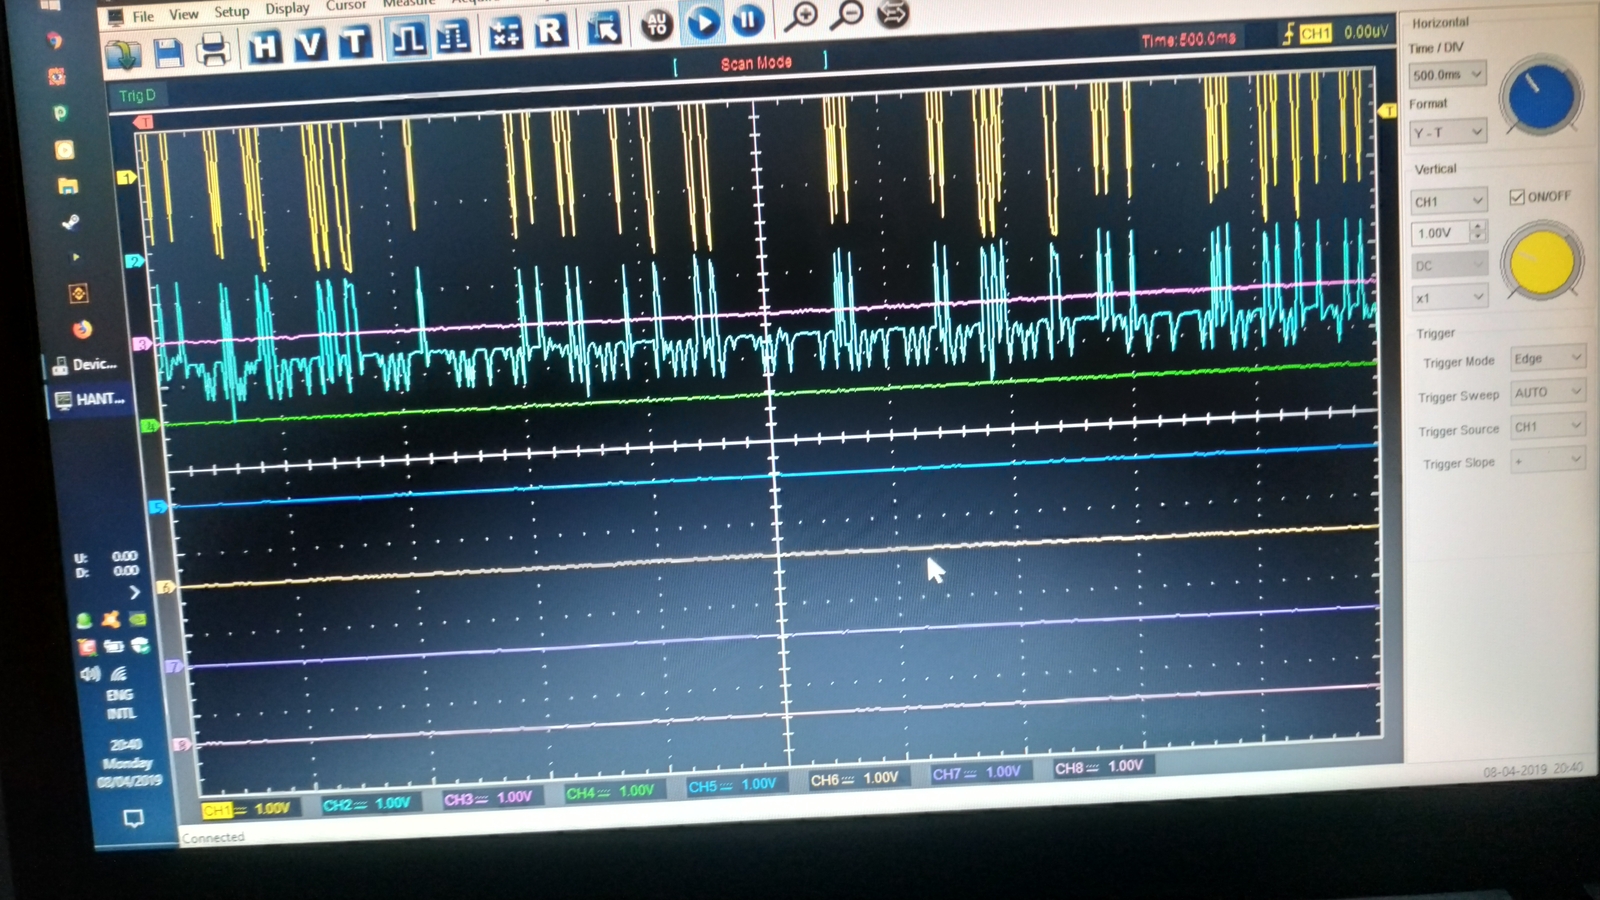Click the blue Run play button

click(x=703, y=22)
